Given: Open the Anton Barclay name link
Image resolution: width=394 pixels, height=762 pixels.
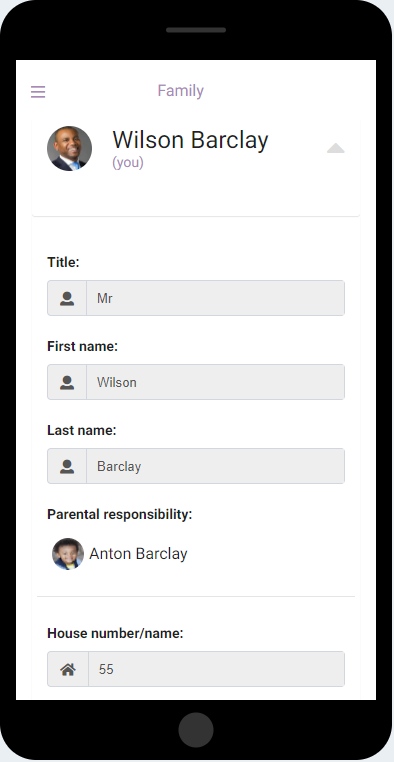Looking at the screenshot, I should coord(138,554).
